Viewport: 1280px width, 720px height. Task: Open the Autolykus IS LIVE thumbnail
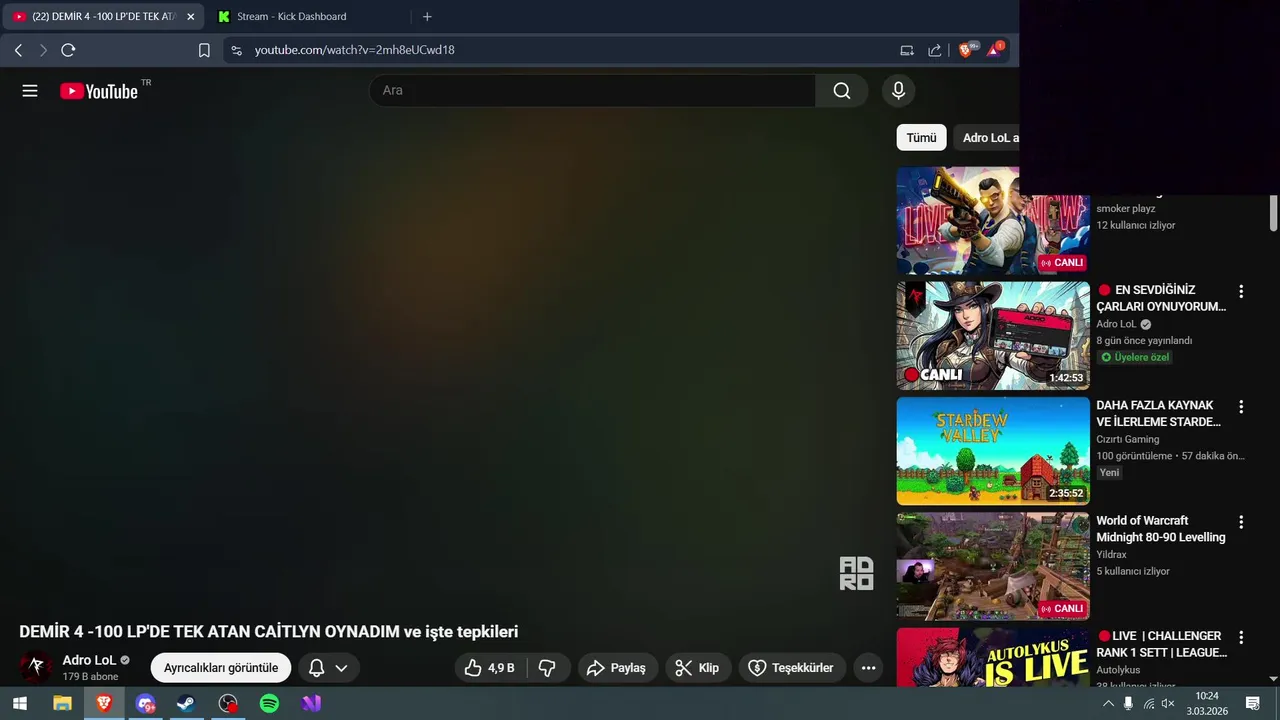tap(993, 657)
